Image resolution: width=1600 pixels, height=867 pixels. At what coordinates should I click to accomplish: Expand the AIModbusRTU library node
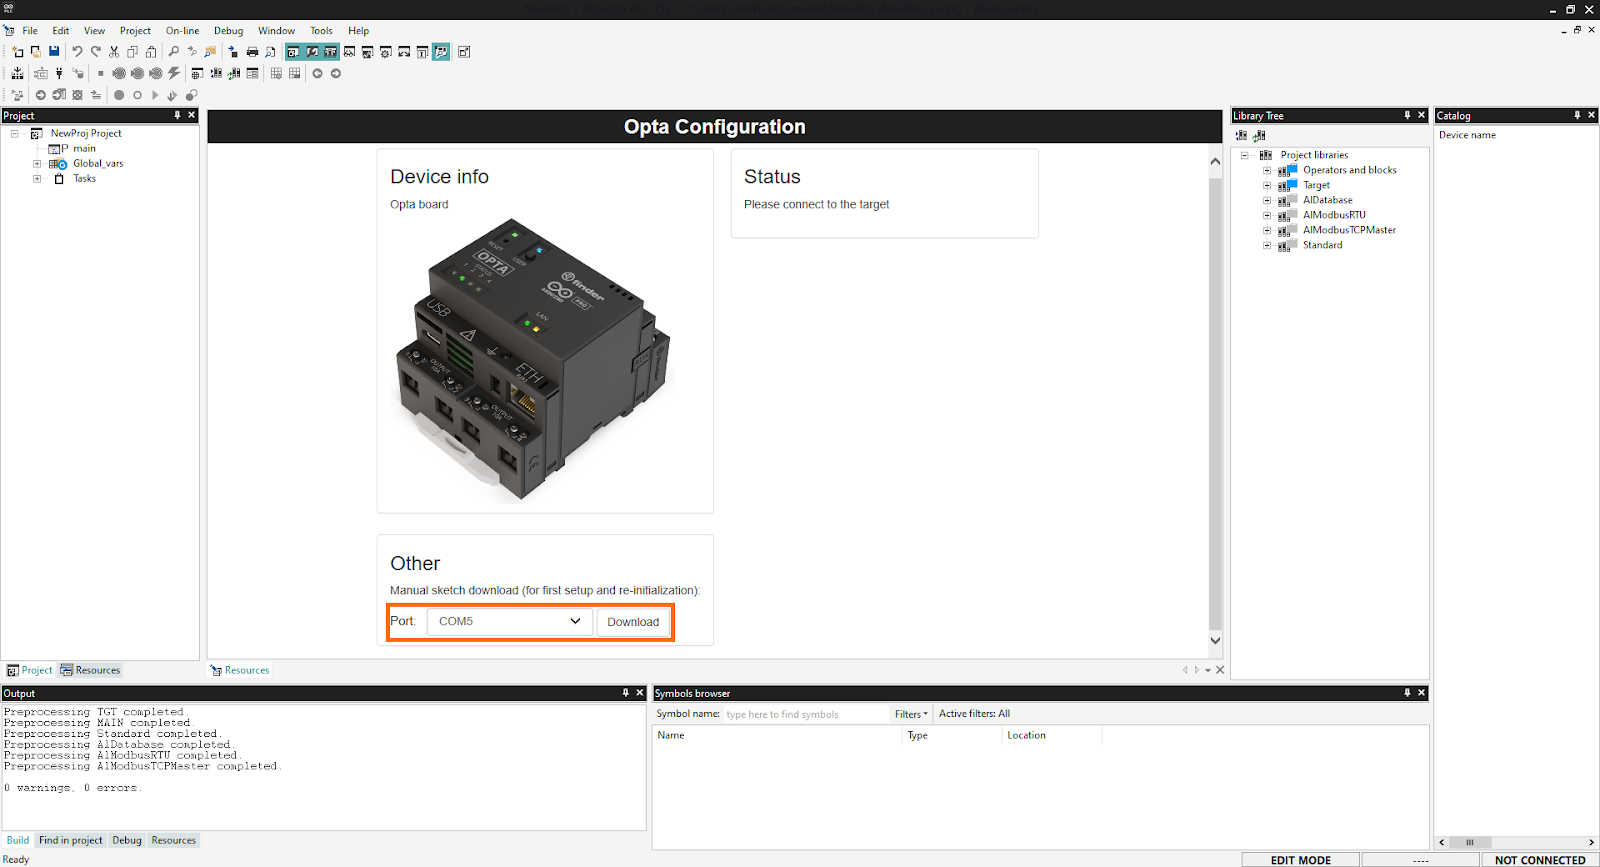(1267, 215)
